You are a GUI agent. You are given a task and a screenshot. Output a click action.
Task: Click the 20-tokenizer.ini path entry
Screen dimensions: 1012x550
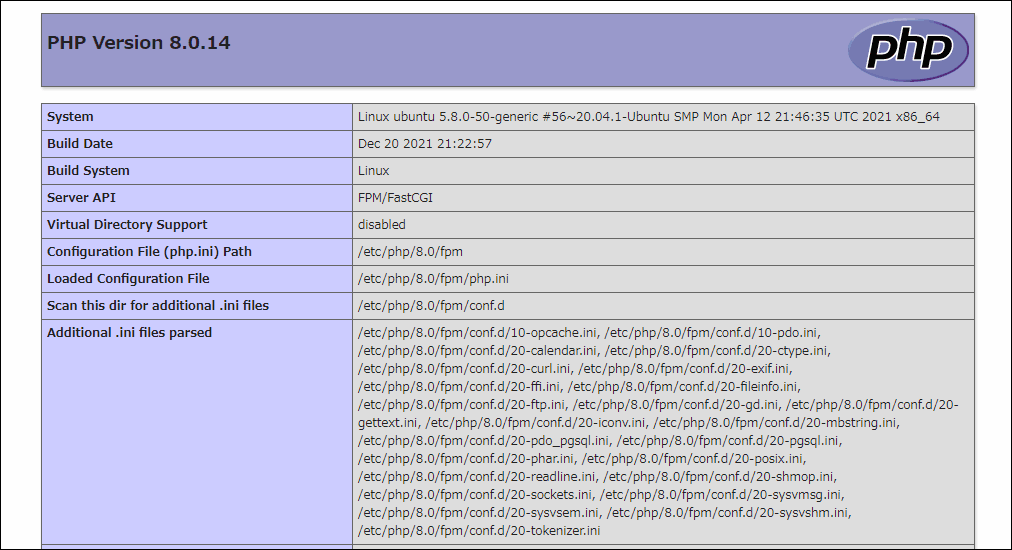point(479,531)
